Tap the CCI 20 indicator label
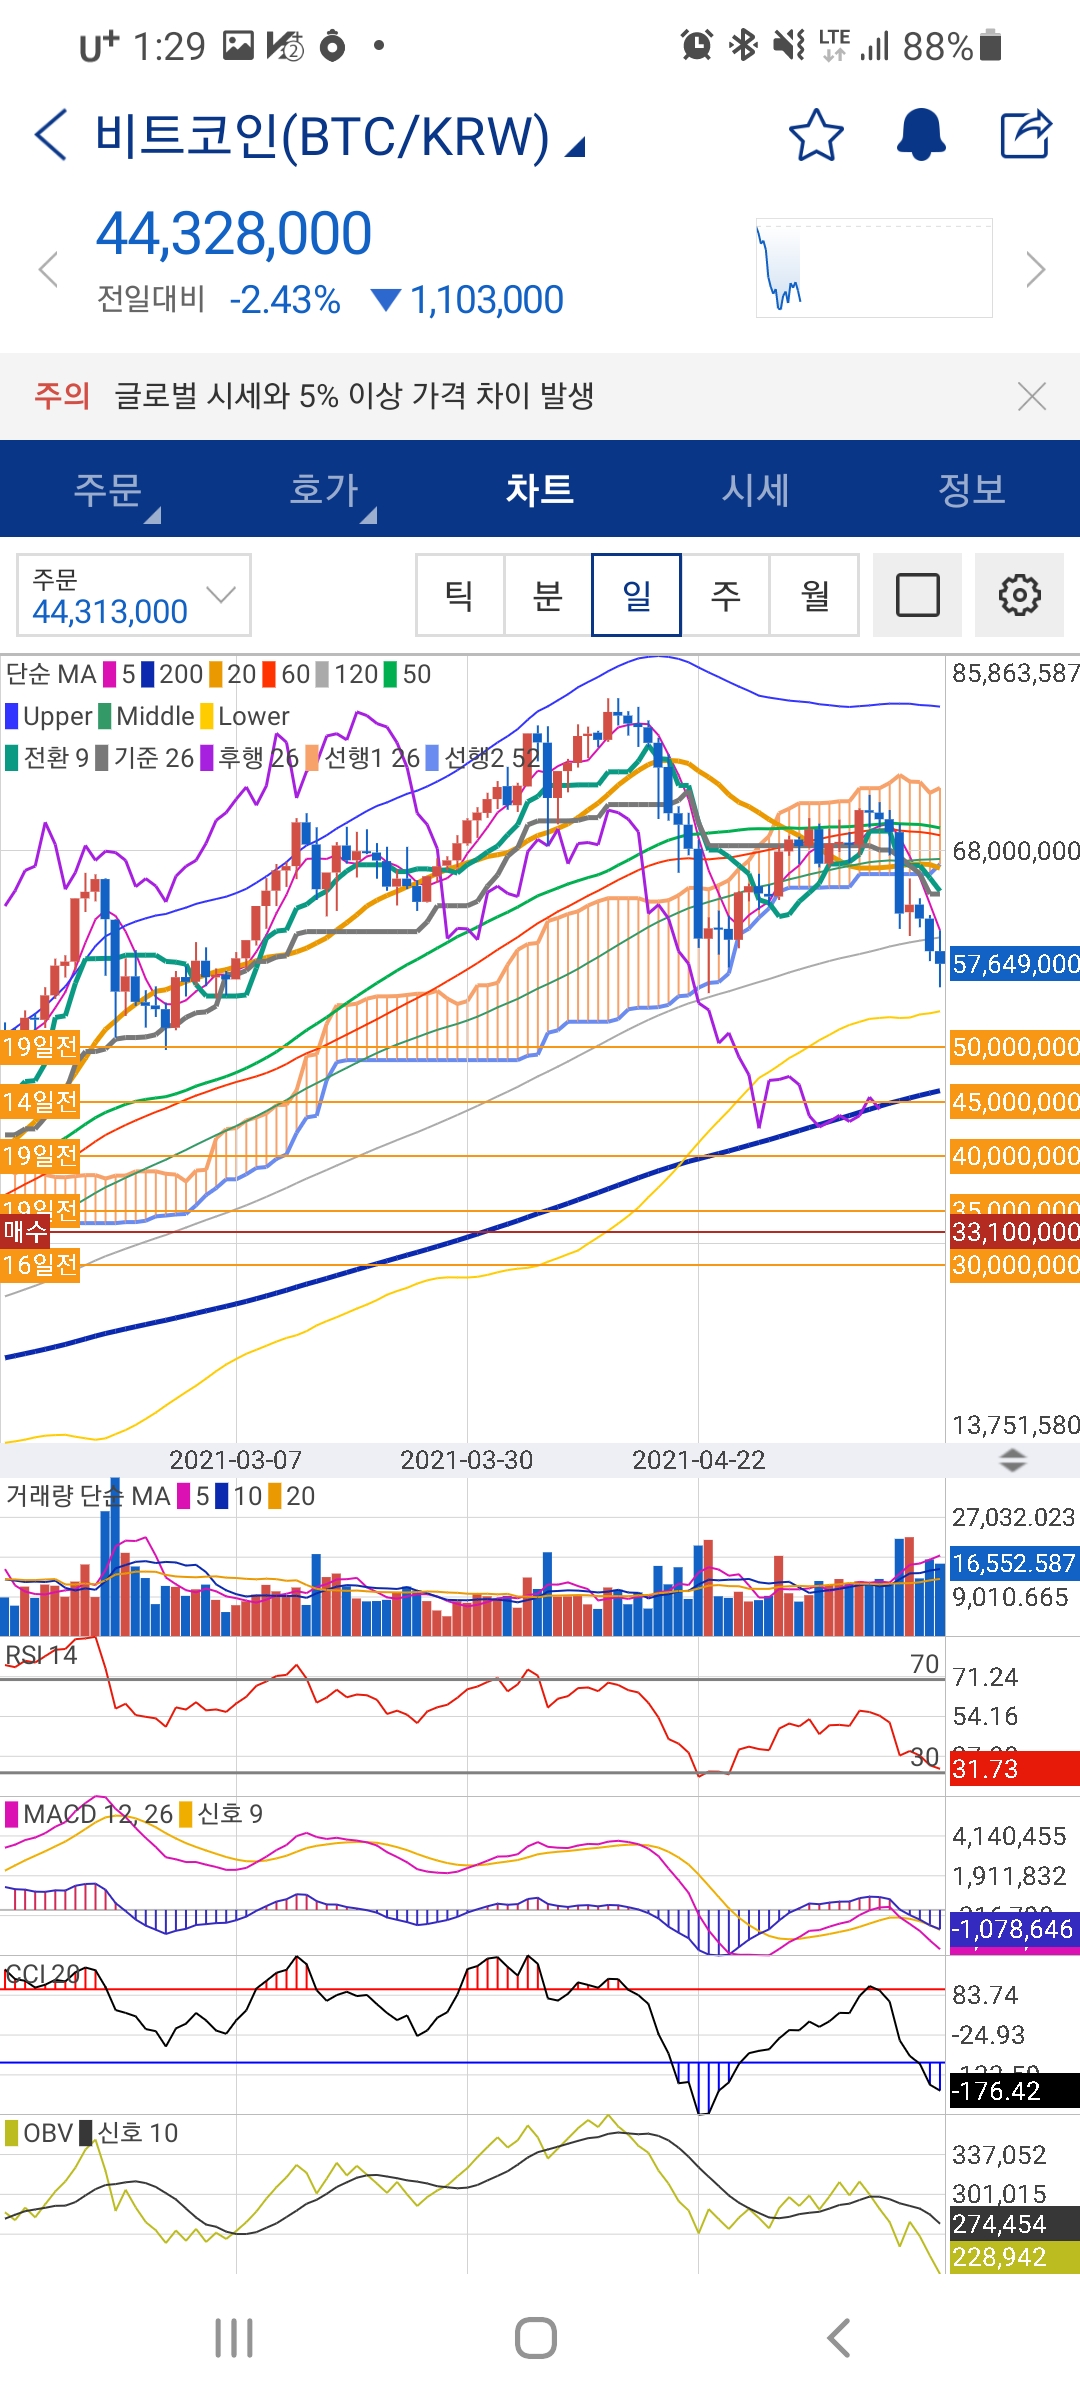The image size is (1080, 2400). pos(42,1973)
